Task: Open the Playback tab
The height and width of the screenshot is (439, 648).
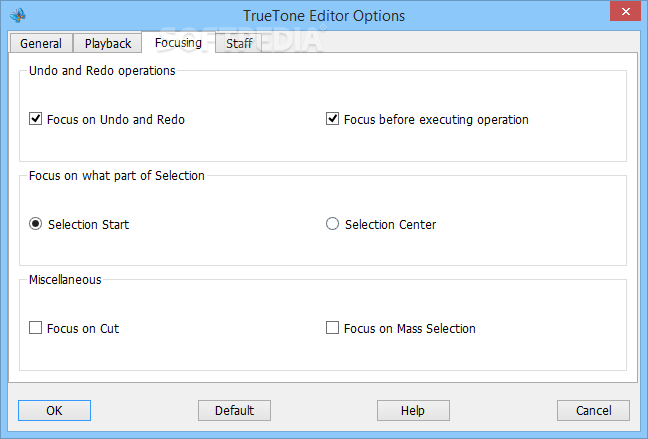Action: (108, 43)
